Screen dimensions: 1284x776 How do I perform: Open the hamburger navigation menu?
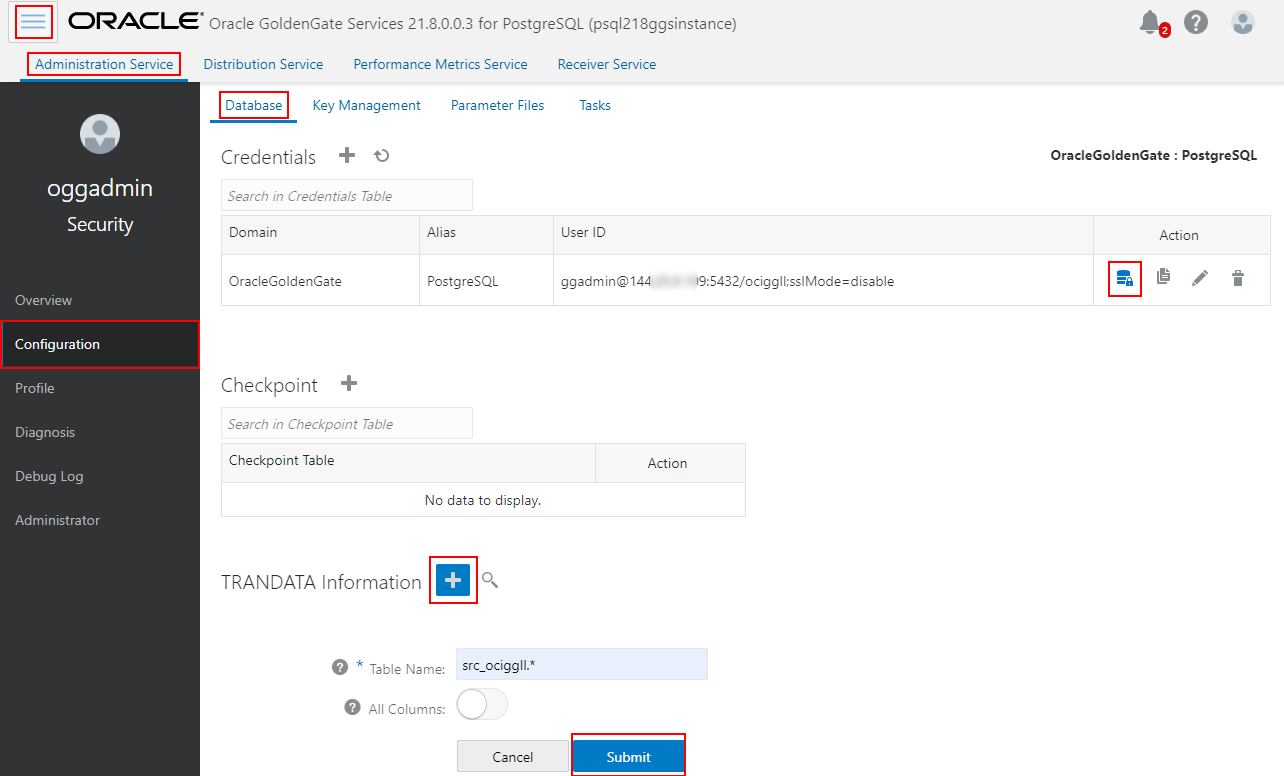pyautogui.click(x=33, y=21)
